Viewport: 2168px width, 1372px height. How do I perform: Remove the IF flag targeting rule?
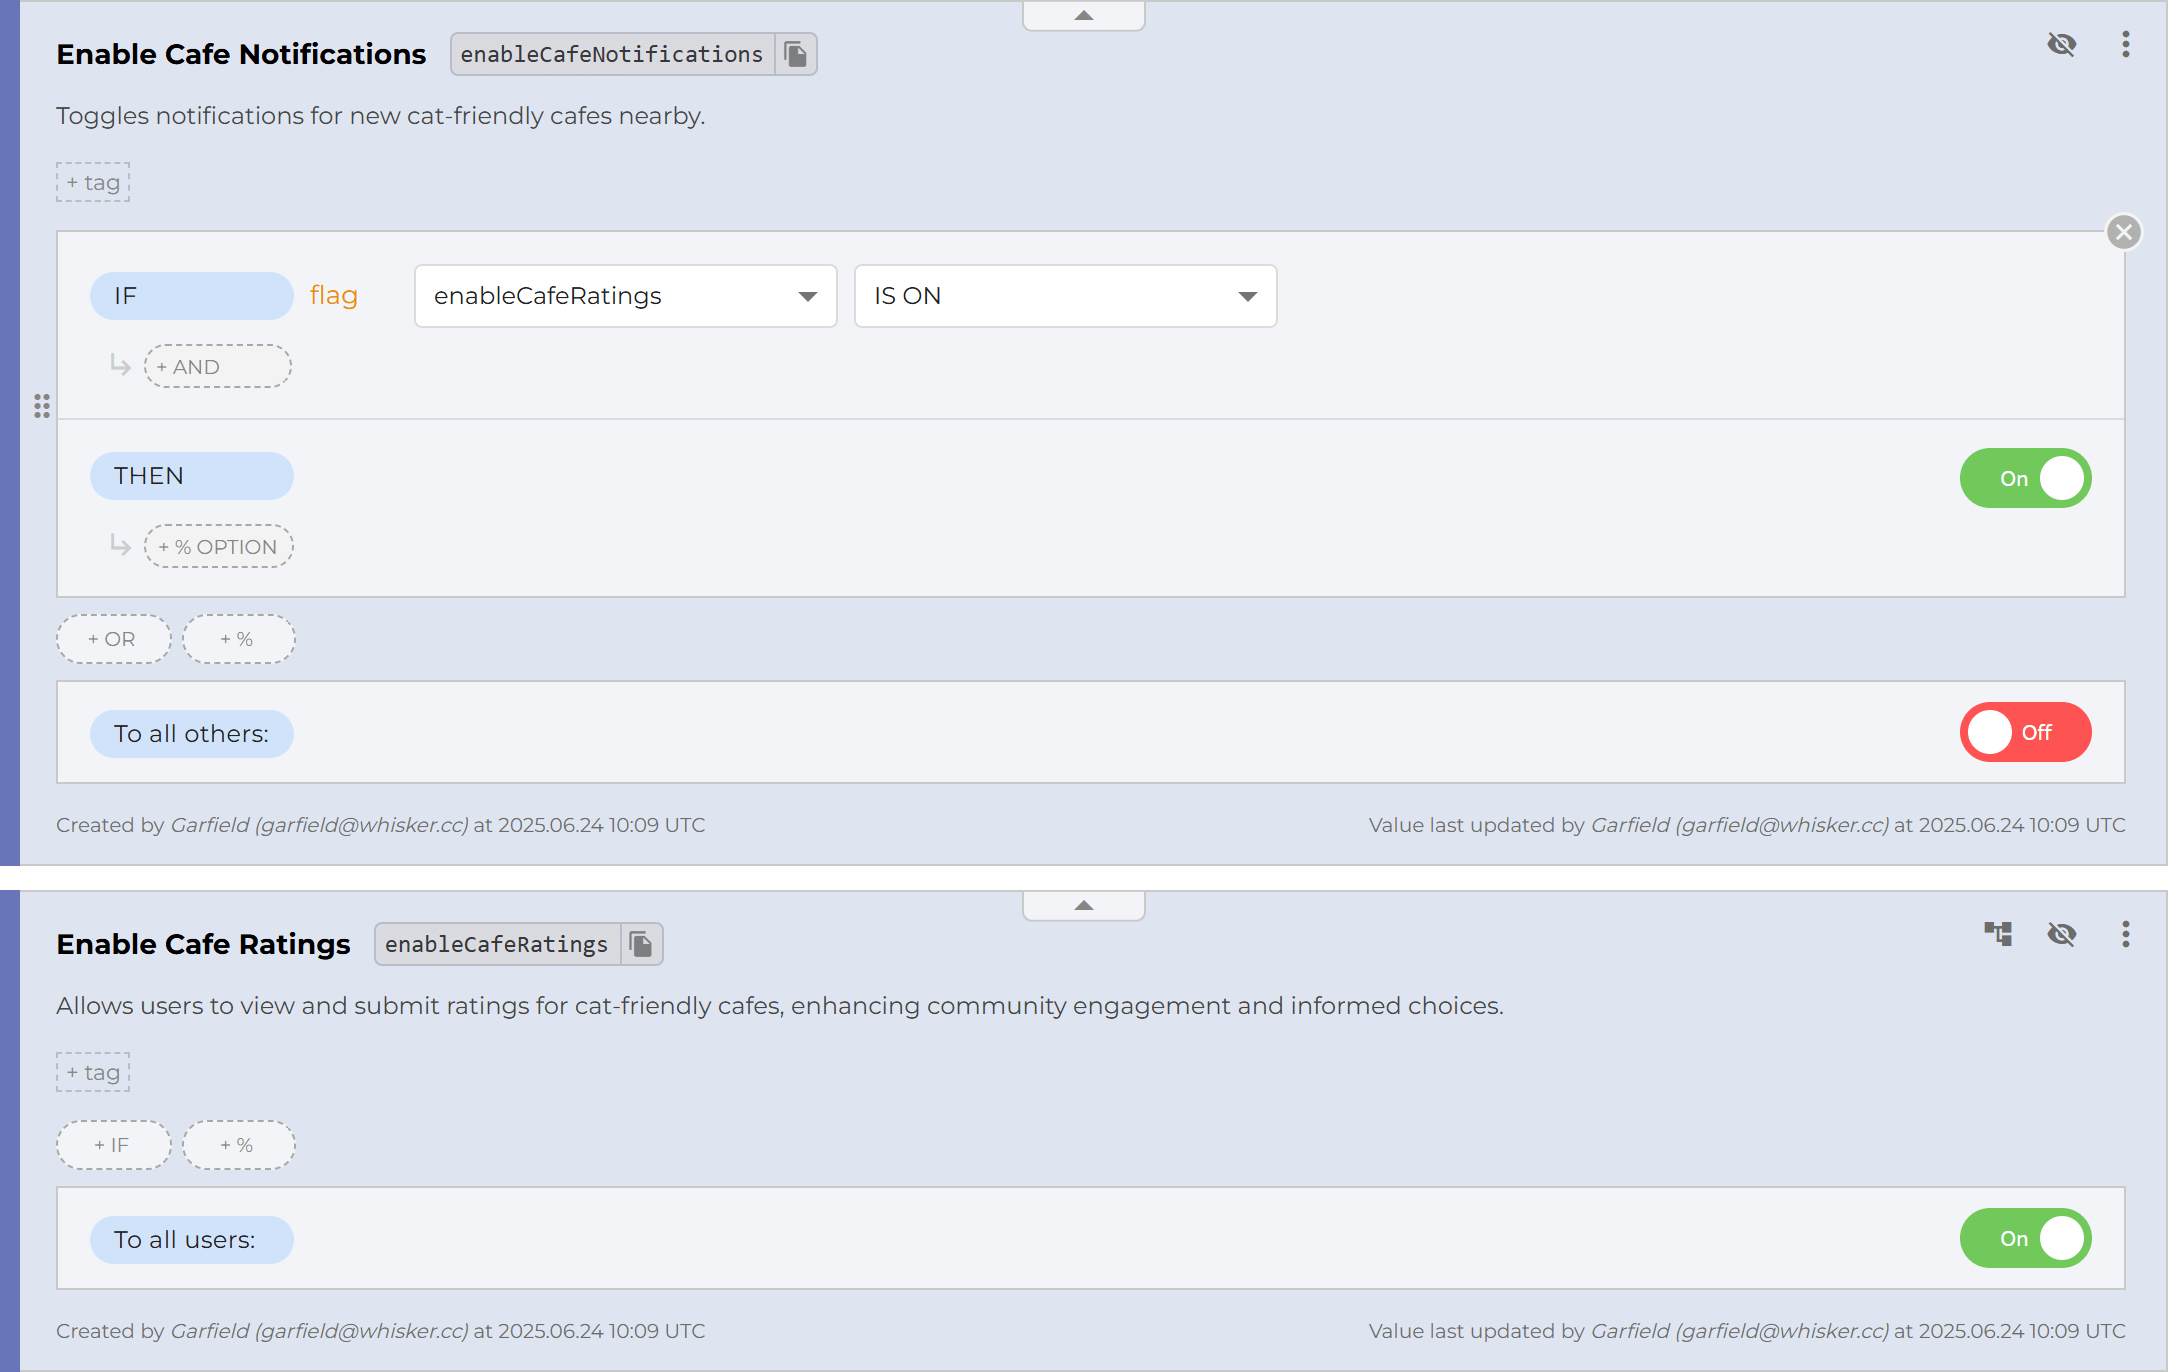click(x=2123, y=233)
